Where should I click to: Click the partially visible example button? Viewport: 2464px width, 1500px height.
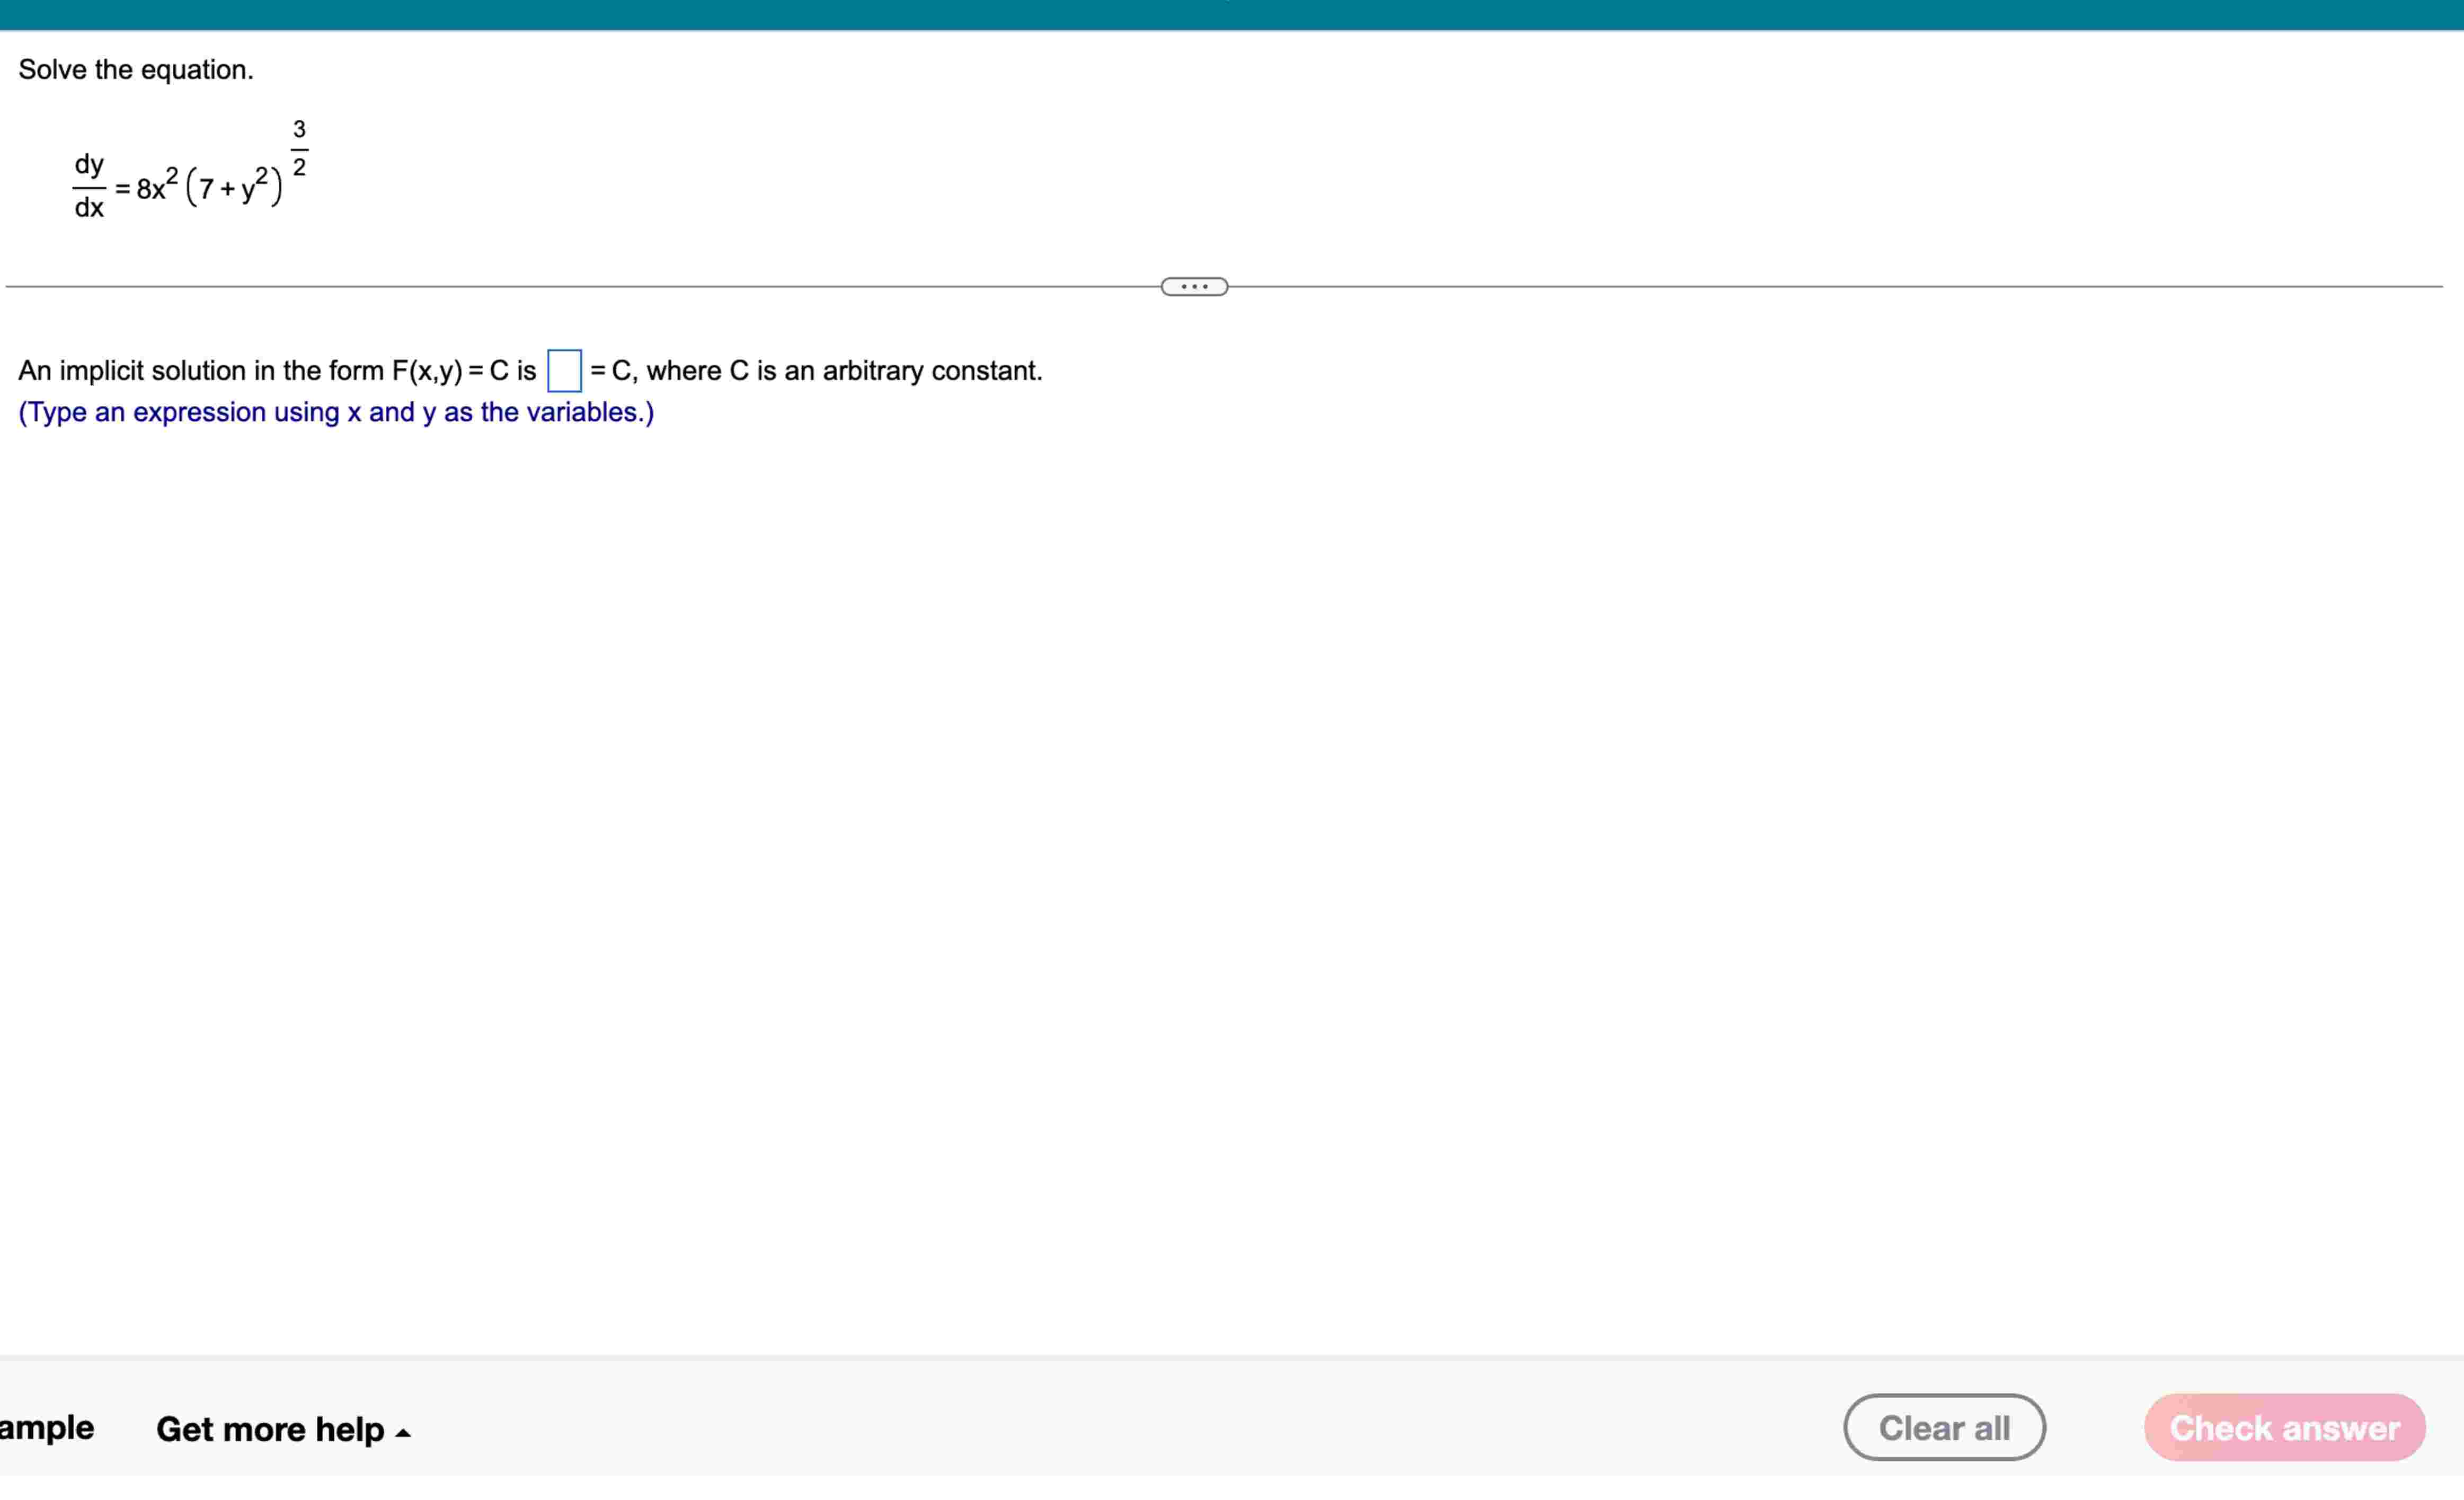click(46, 1427)
